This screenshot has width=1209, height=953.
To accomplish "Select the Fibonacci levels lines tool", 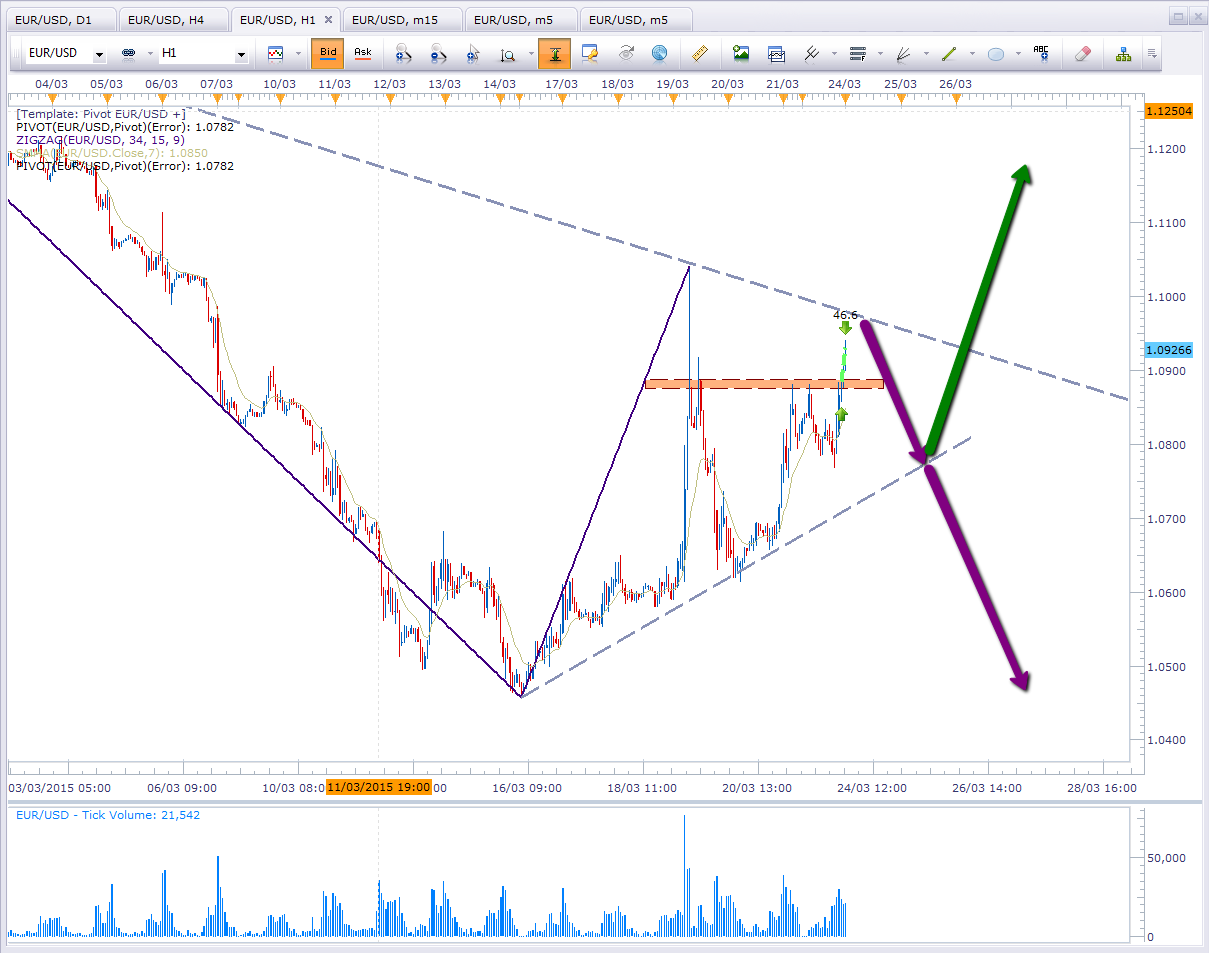I will click(857, 54).
